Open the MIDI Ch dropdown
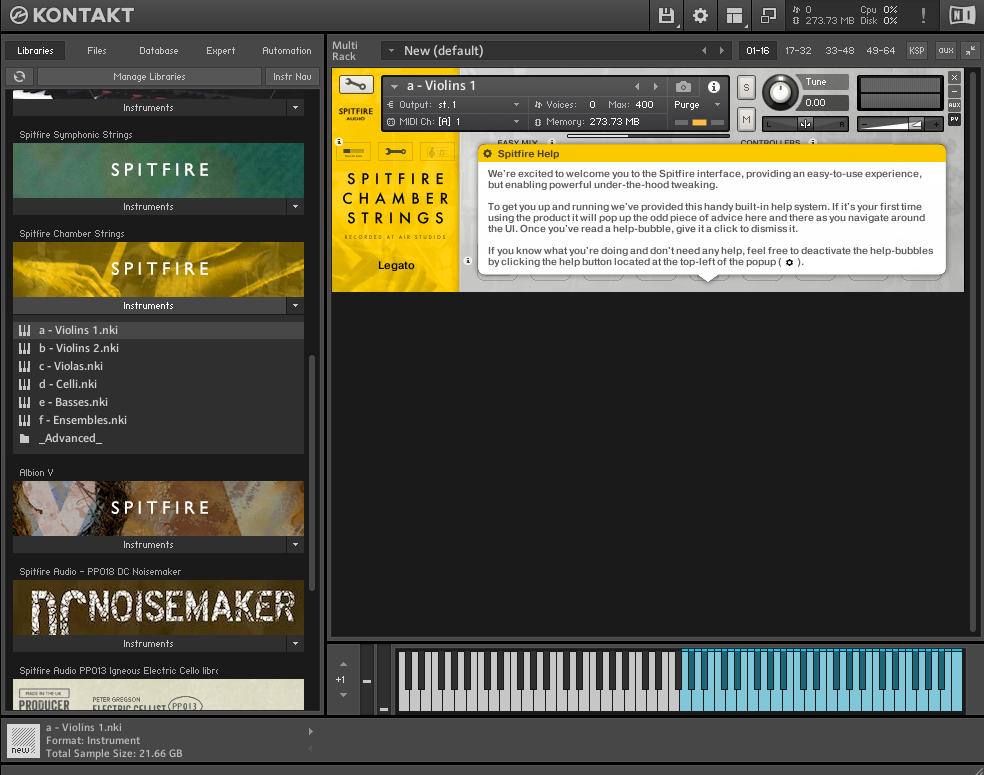Viewport: 984px width, 775px height. pyautogui.click(x=454, y=122)
